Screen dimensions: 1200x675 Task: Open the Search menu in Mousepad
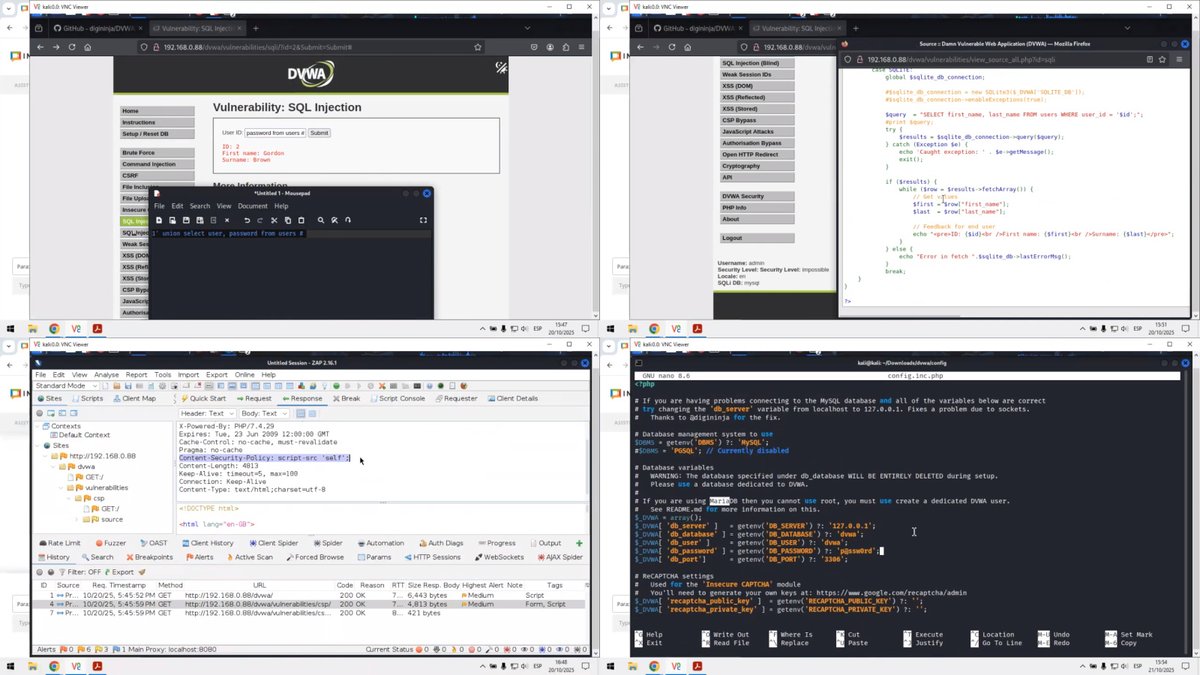click(200, 206)
